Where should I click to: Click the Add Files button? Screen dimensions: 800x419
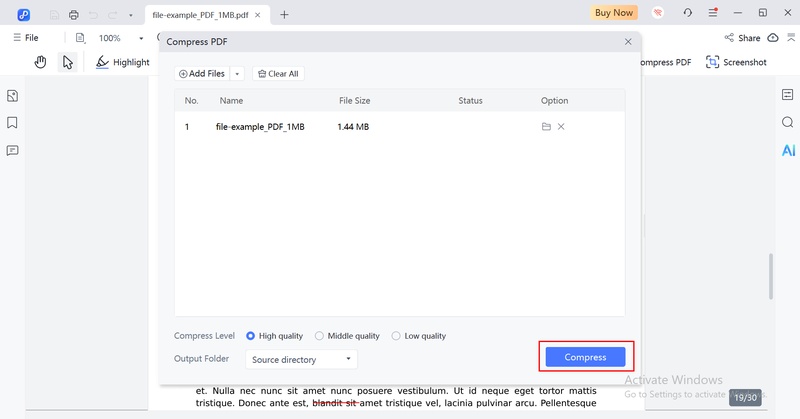click(202, 73)
